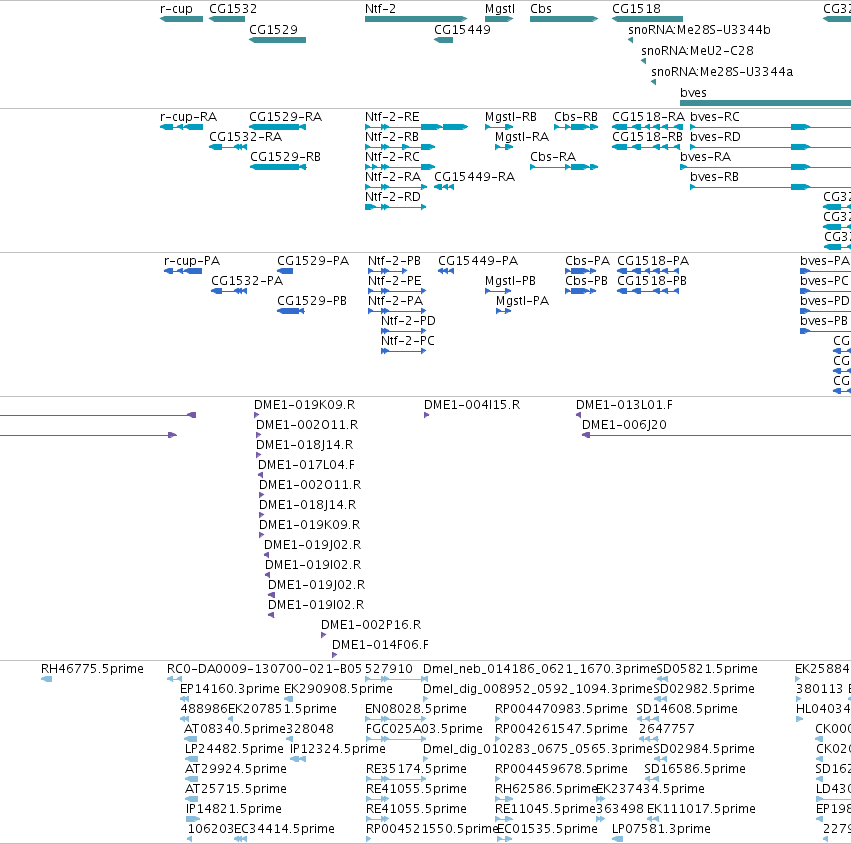This screenshot has width=851, height=844.
Task: Click the Mgstl gene feature
Action: (x=499, y=19)
